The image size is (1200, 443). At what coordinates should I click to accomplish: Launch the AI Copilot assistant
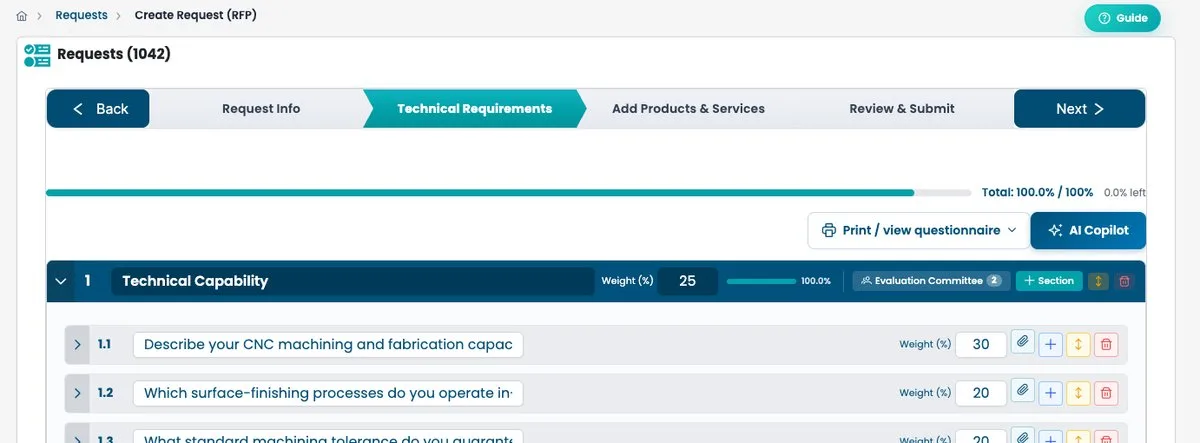1088,230
